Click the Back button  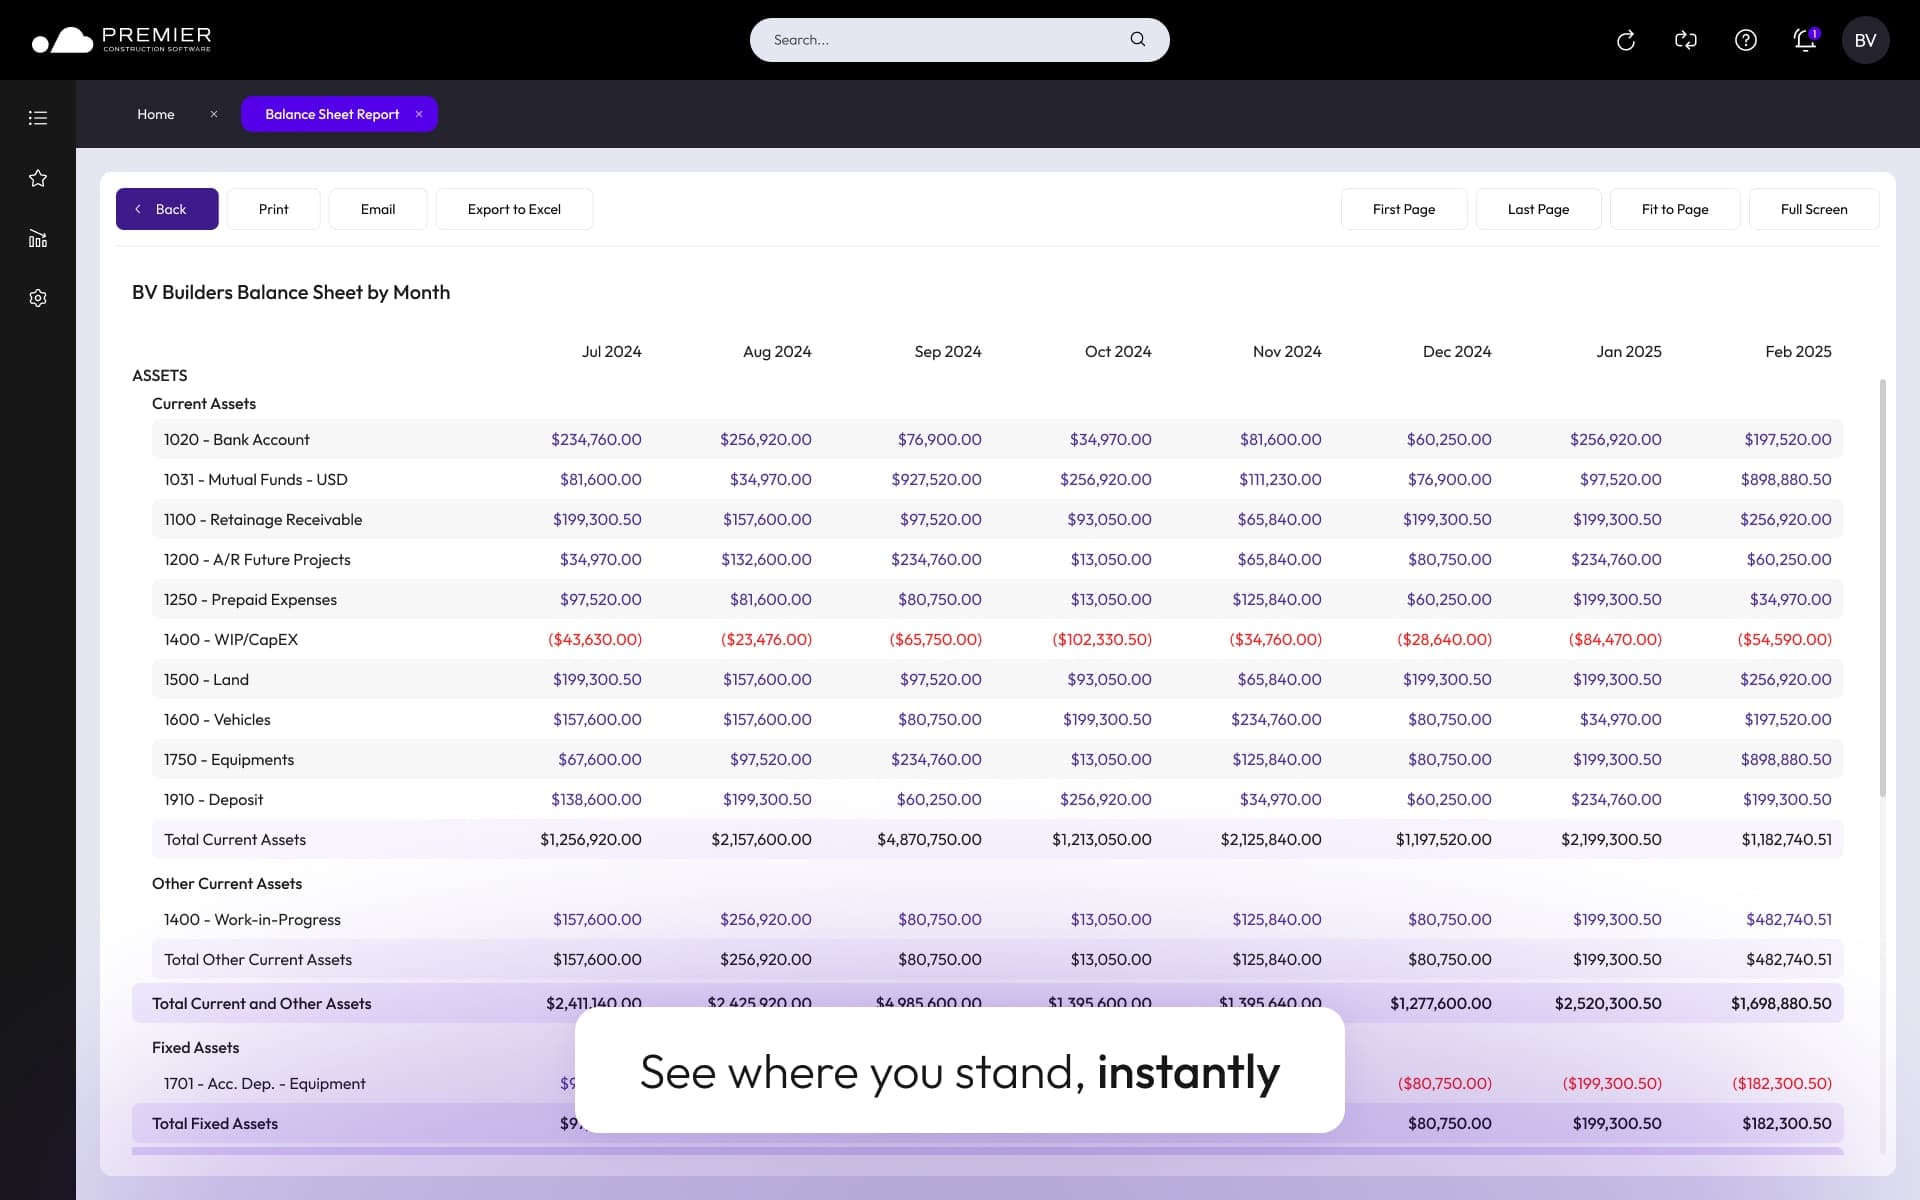coord(166,209)
